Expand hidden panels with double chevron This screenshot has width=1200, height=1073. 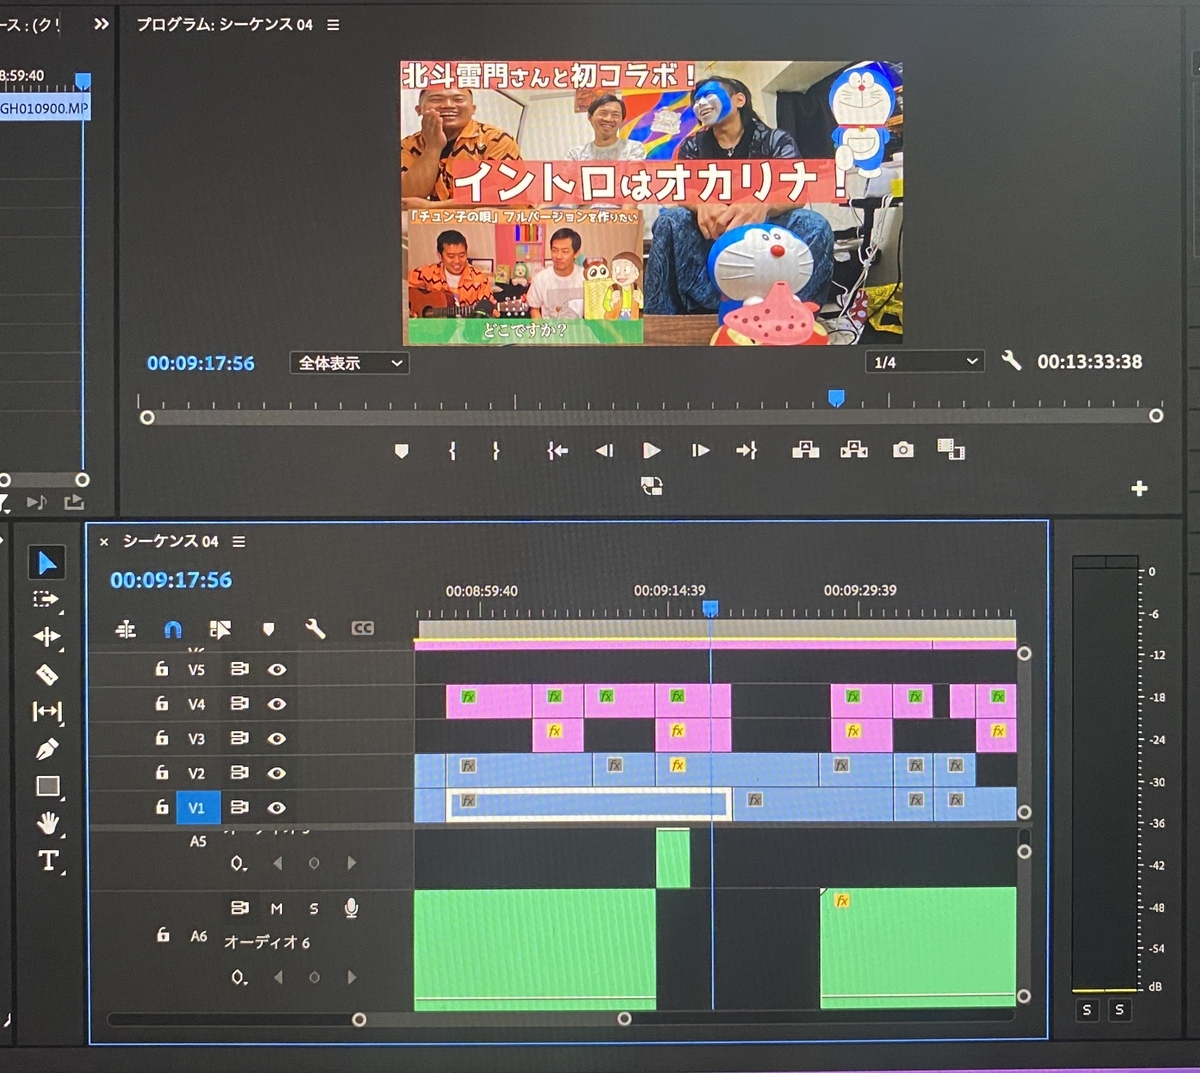point(101,24)
